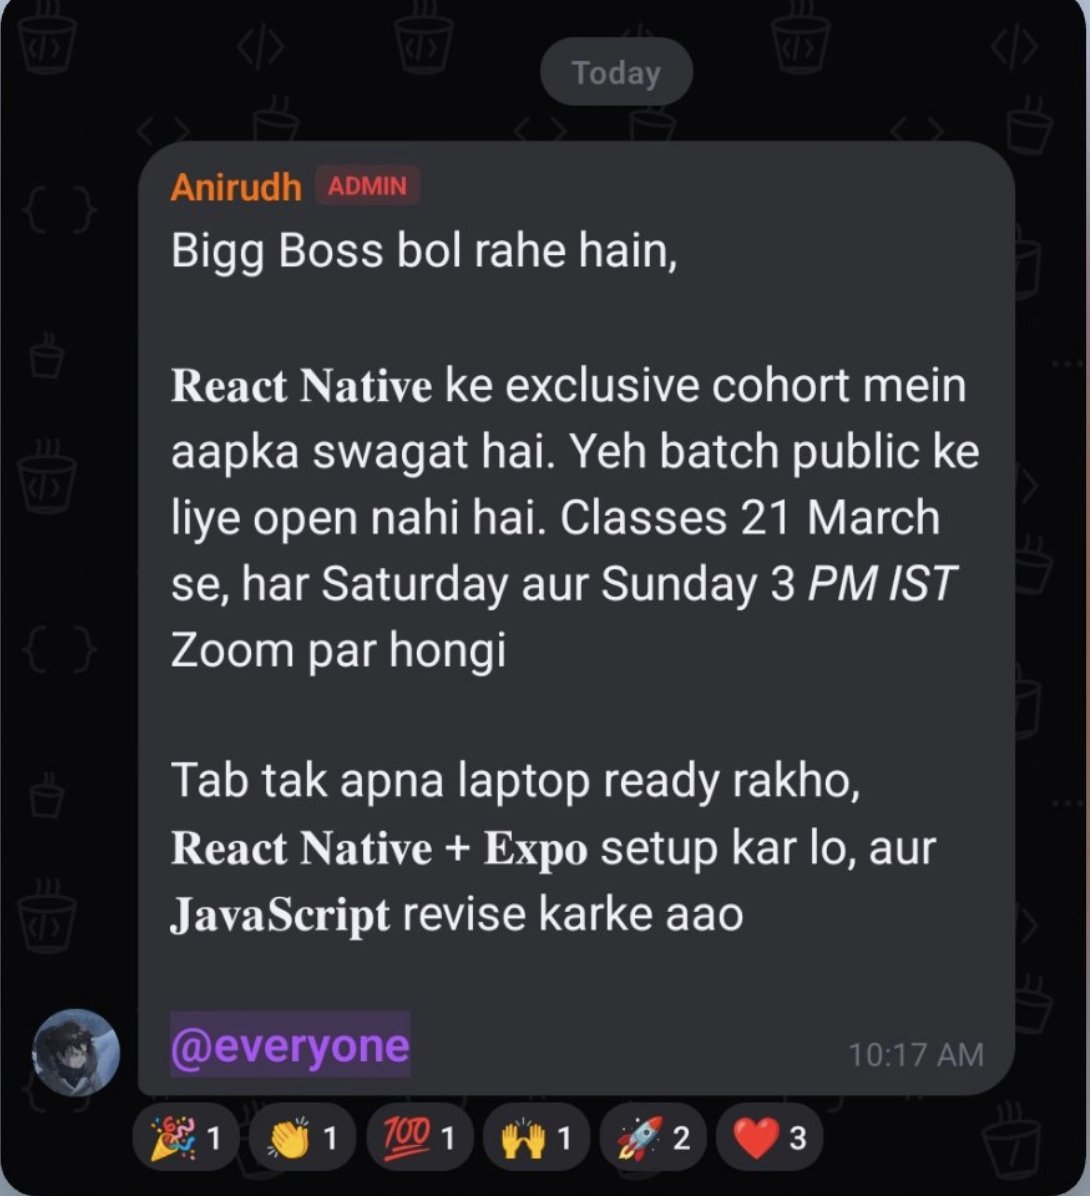Click the Zoom par hongi text
Image resolution: width=1090 pixels, height=1196 pixels.
(339, 651)
